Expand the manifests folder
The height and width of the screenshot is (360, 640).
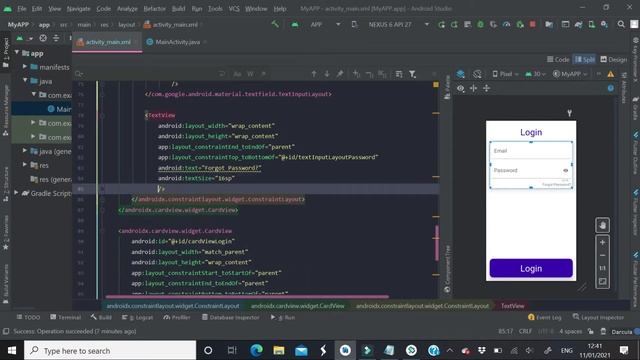[x=24, y=67]
